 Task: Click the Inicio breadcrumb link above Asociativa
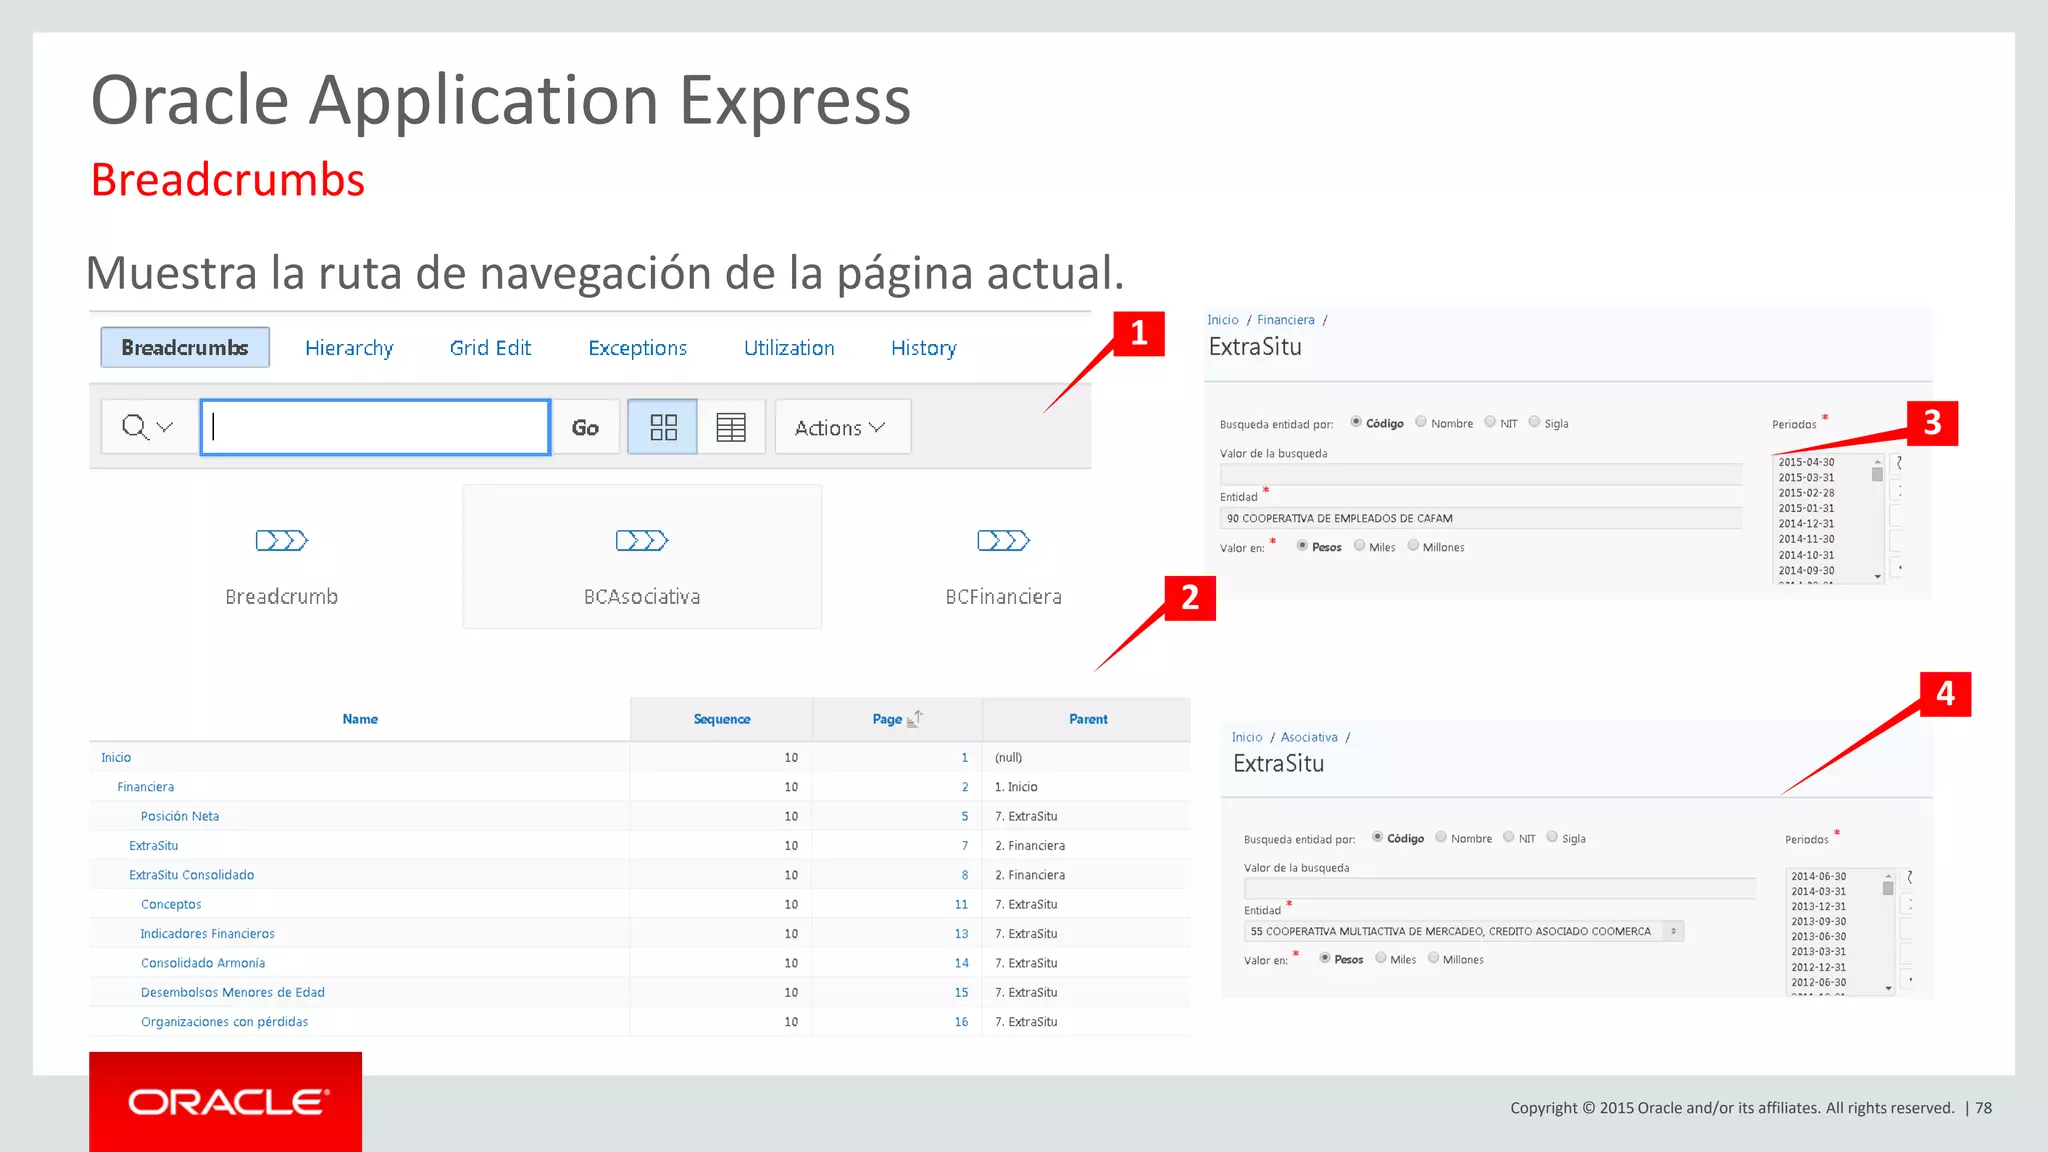point(1246,737)
